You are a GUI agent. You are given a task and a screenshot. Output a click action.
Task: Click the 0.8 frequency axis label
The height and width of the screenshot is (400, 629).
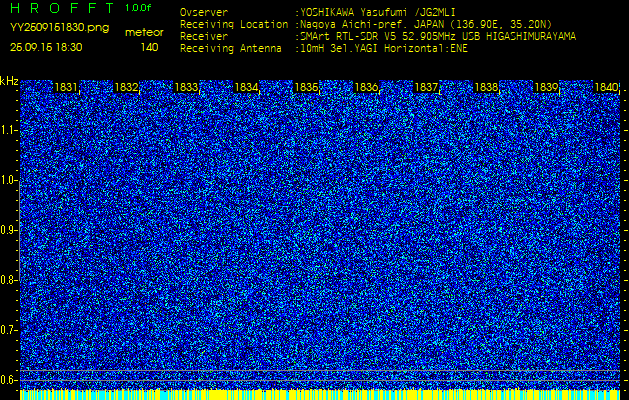pos(8,280)
